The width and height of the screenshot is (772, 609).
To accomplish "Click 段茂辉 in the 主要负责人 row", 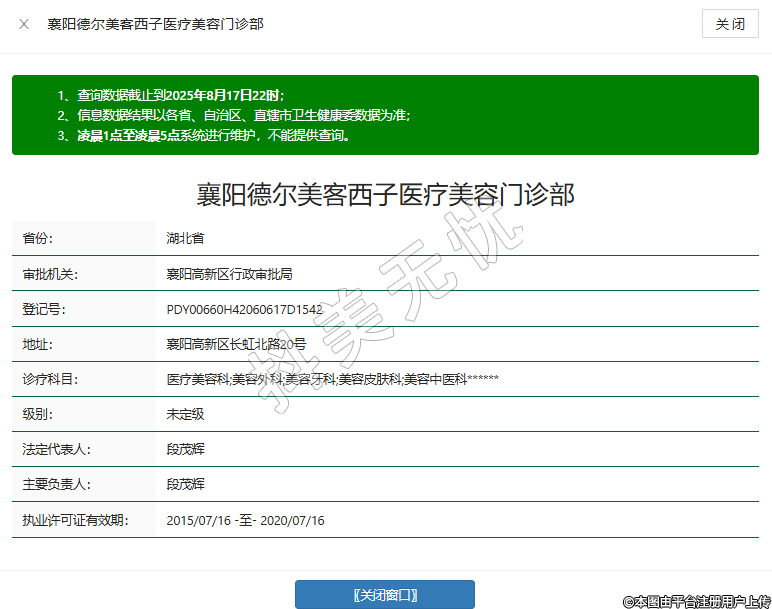I will 185,484.
